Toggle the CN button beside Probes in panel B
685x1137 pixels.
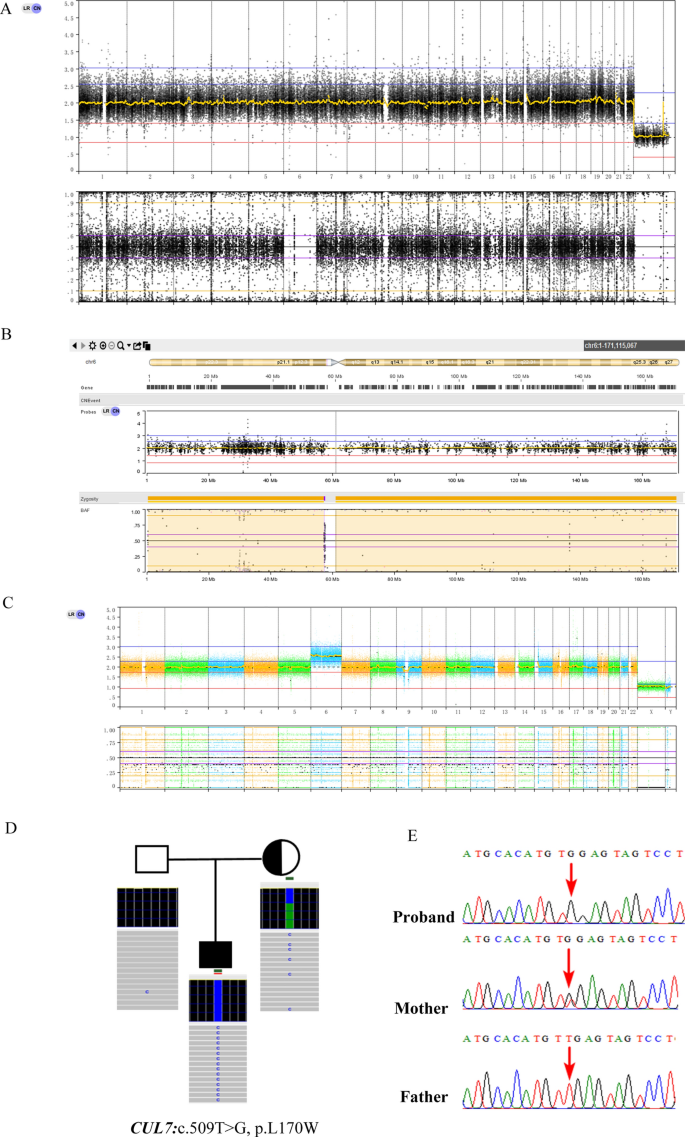point(115,411)
